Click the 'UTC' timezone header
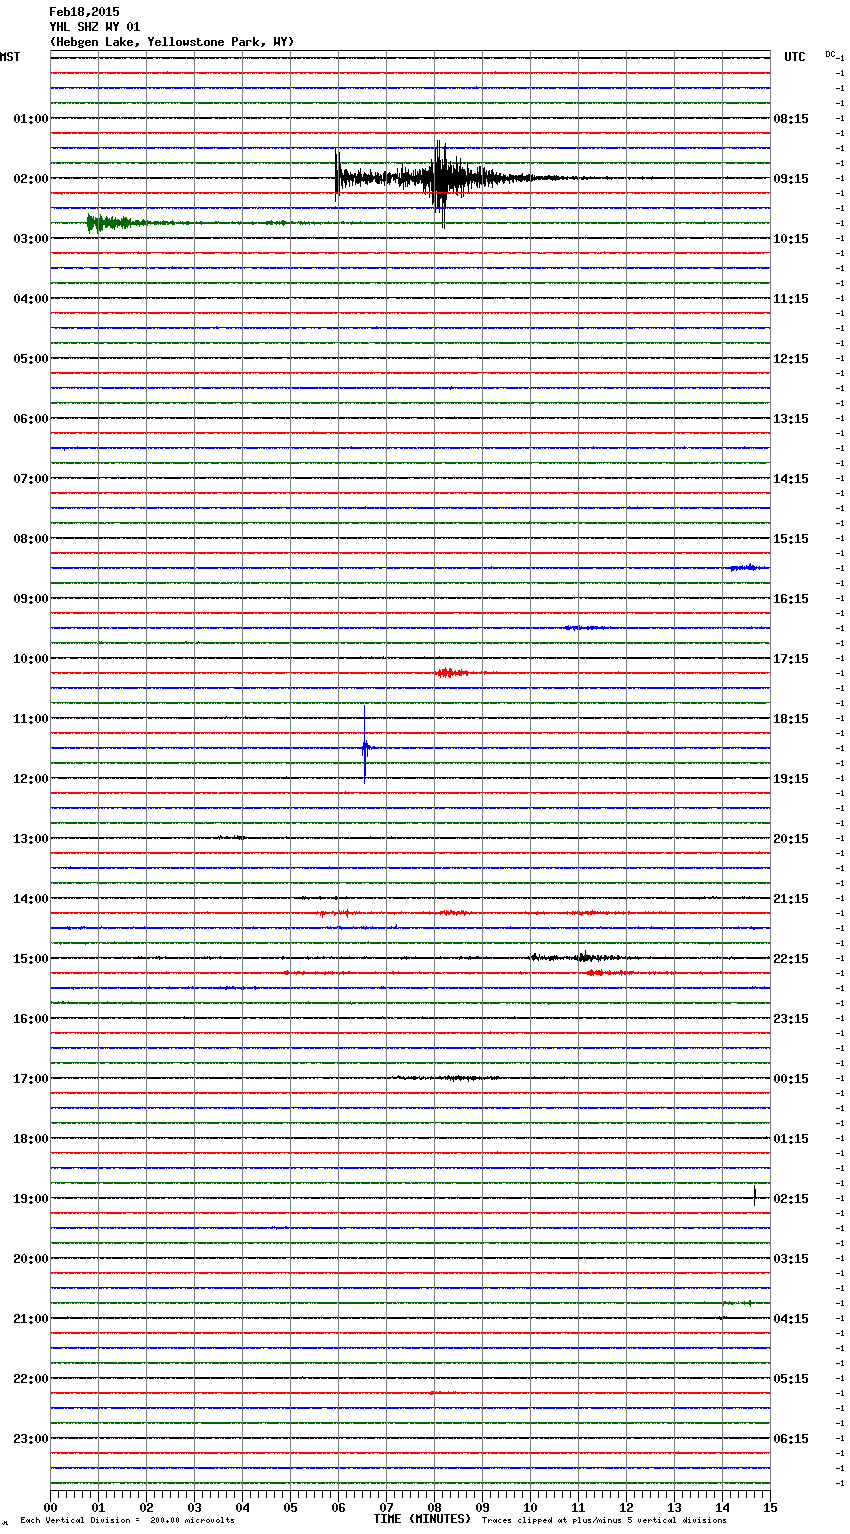850x1534 pixels. 795,57
